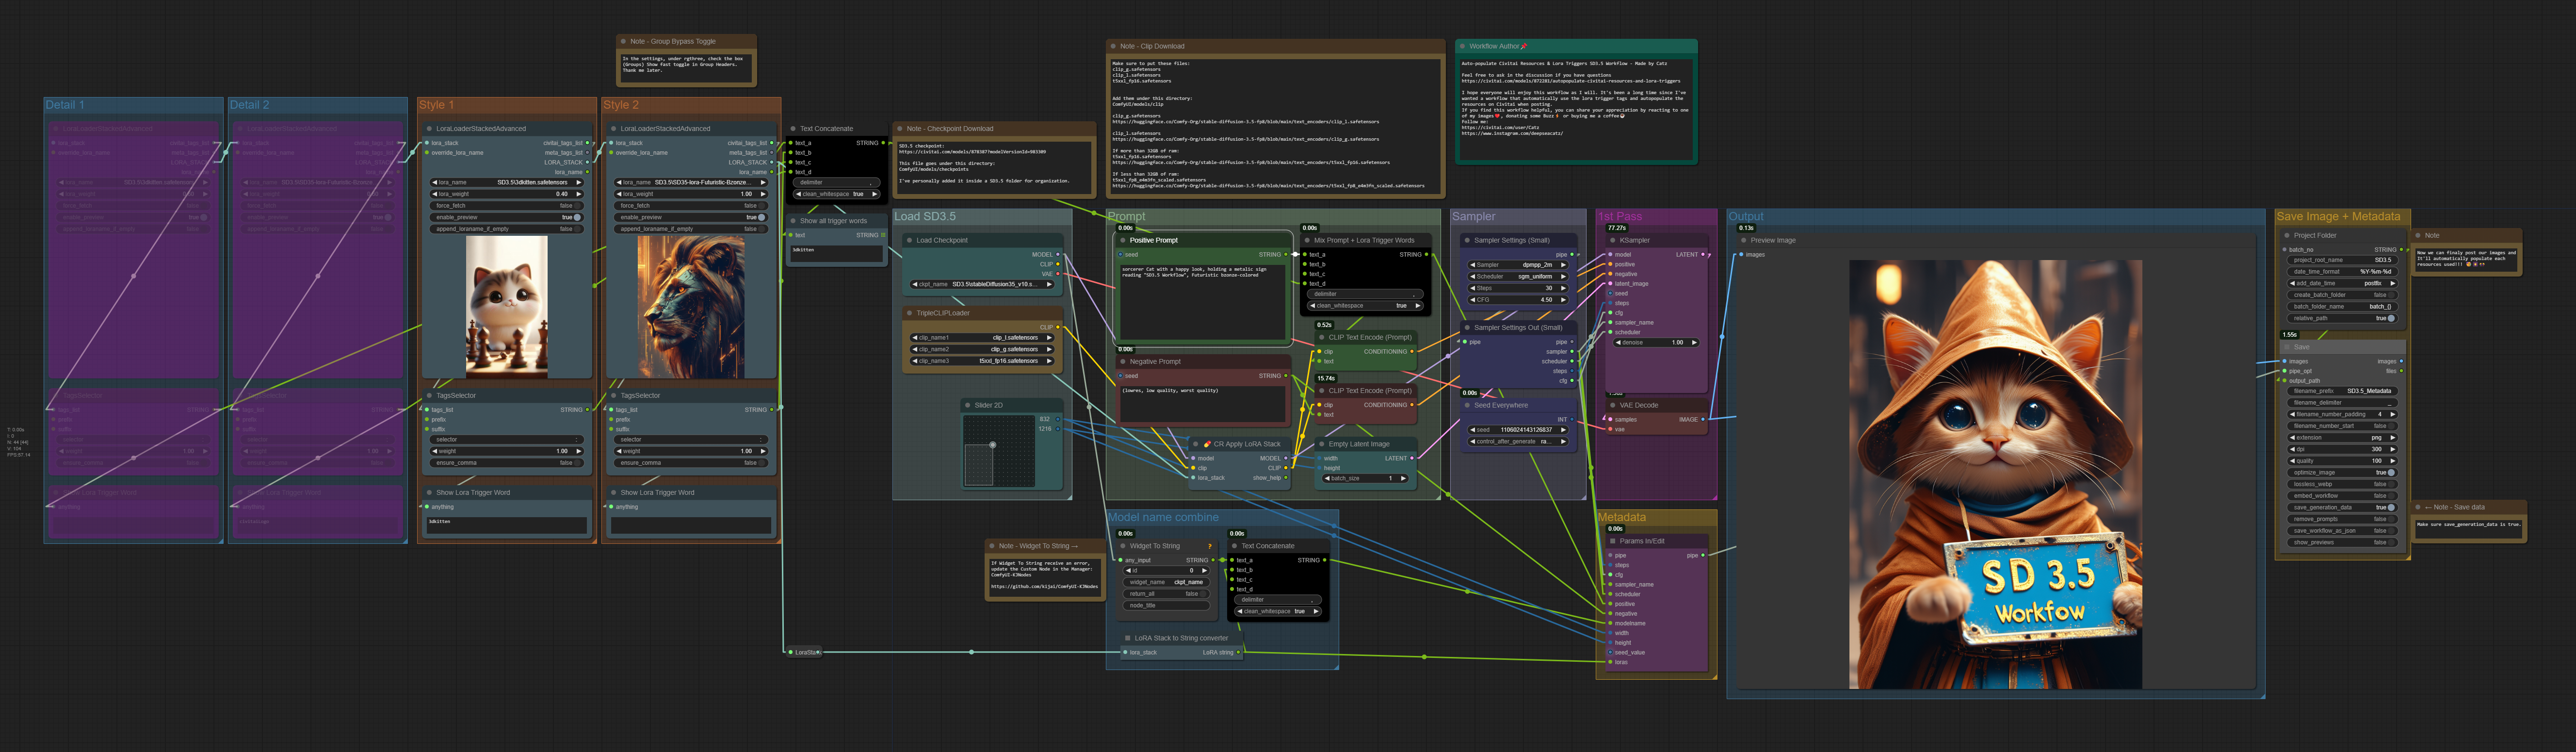2576x752 pixels.
Task: Open the add_date_time dropdown showing postfix
Action: (2344, 283)
